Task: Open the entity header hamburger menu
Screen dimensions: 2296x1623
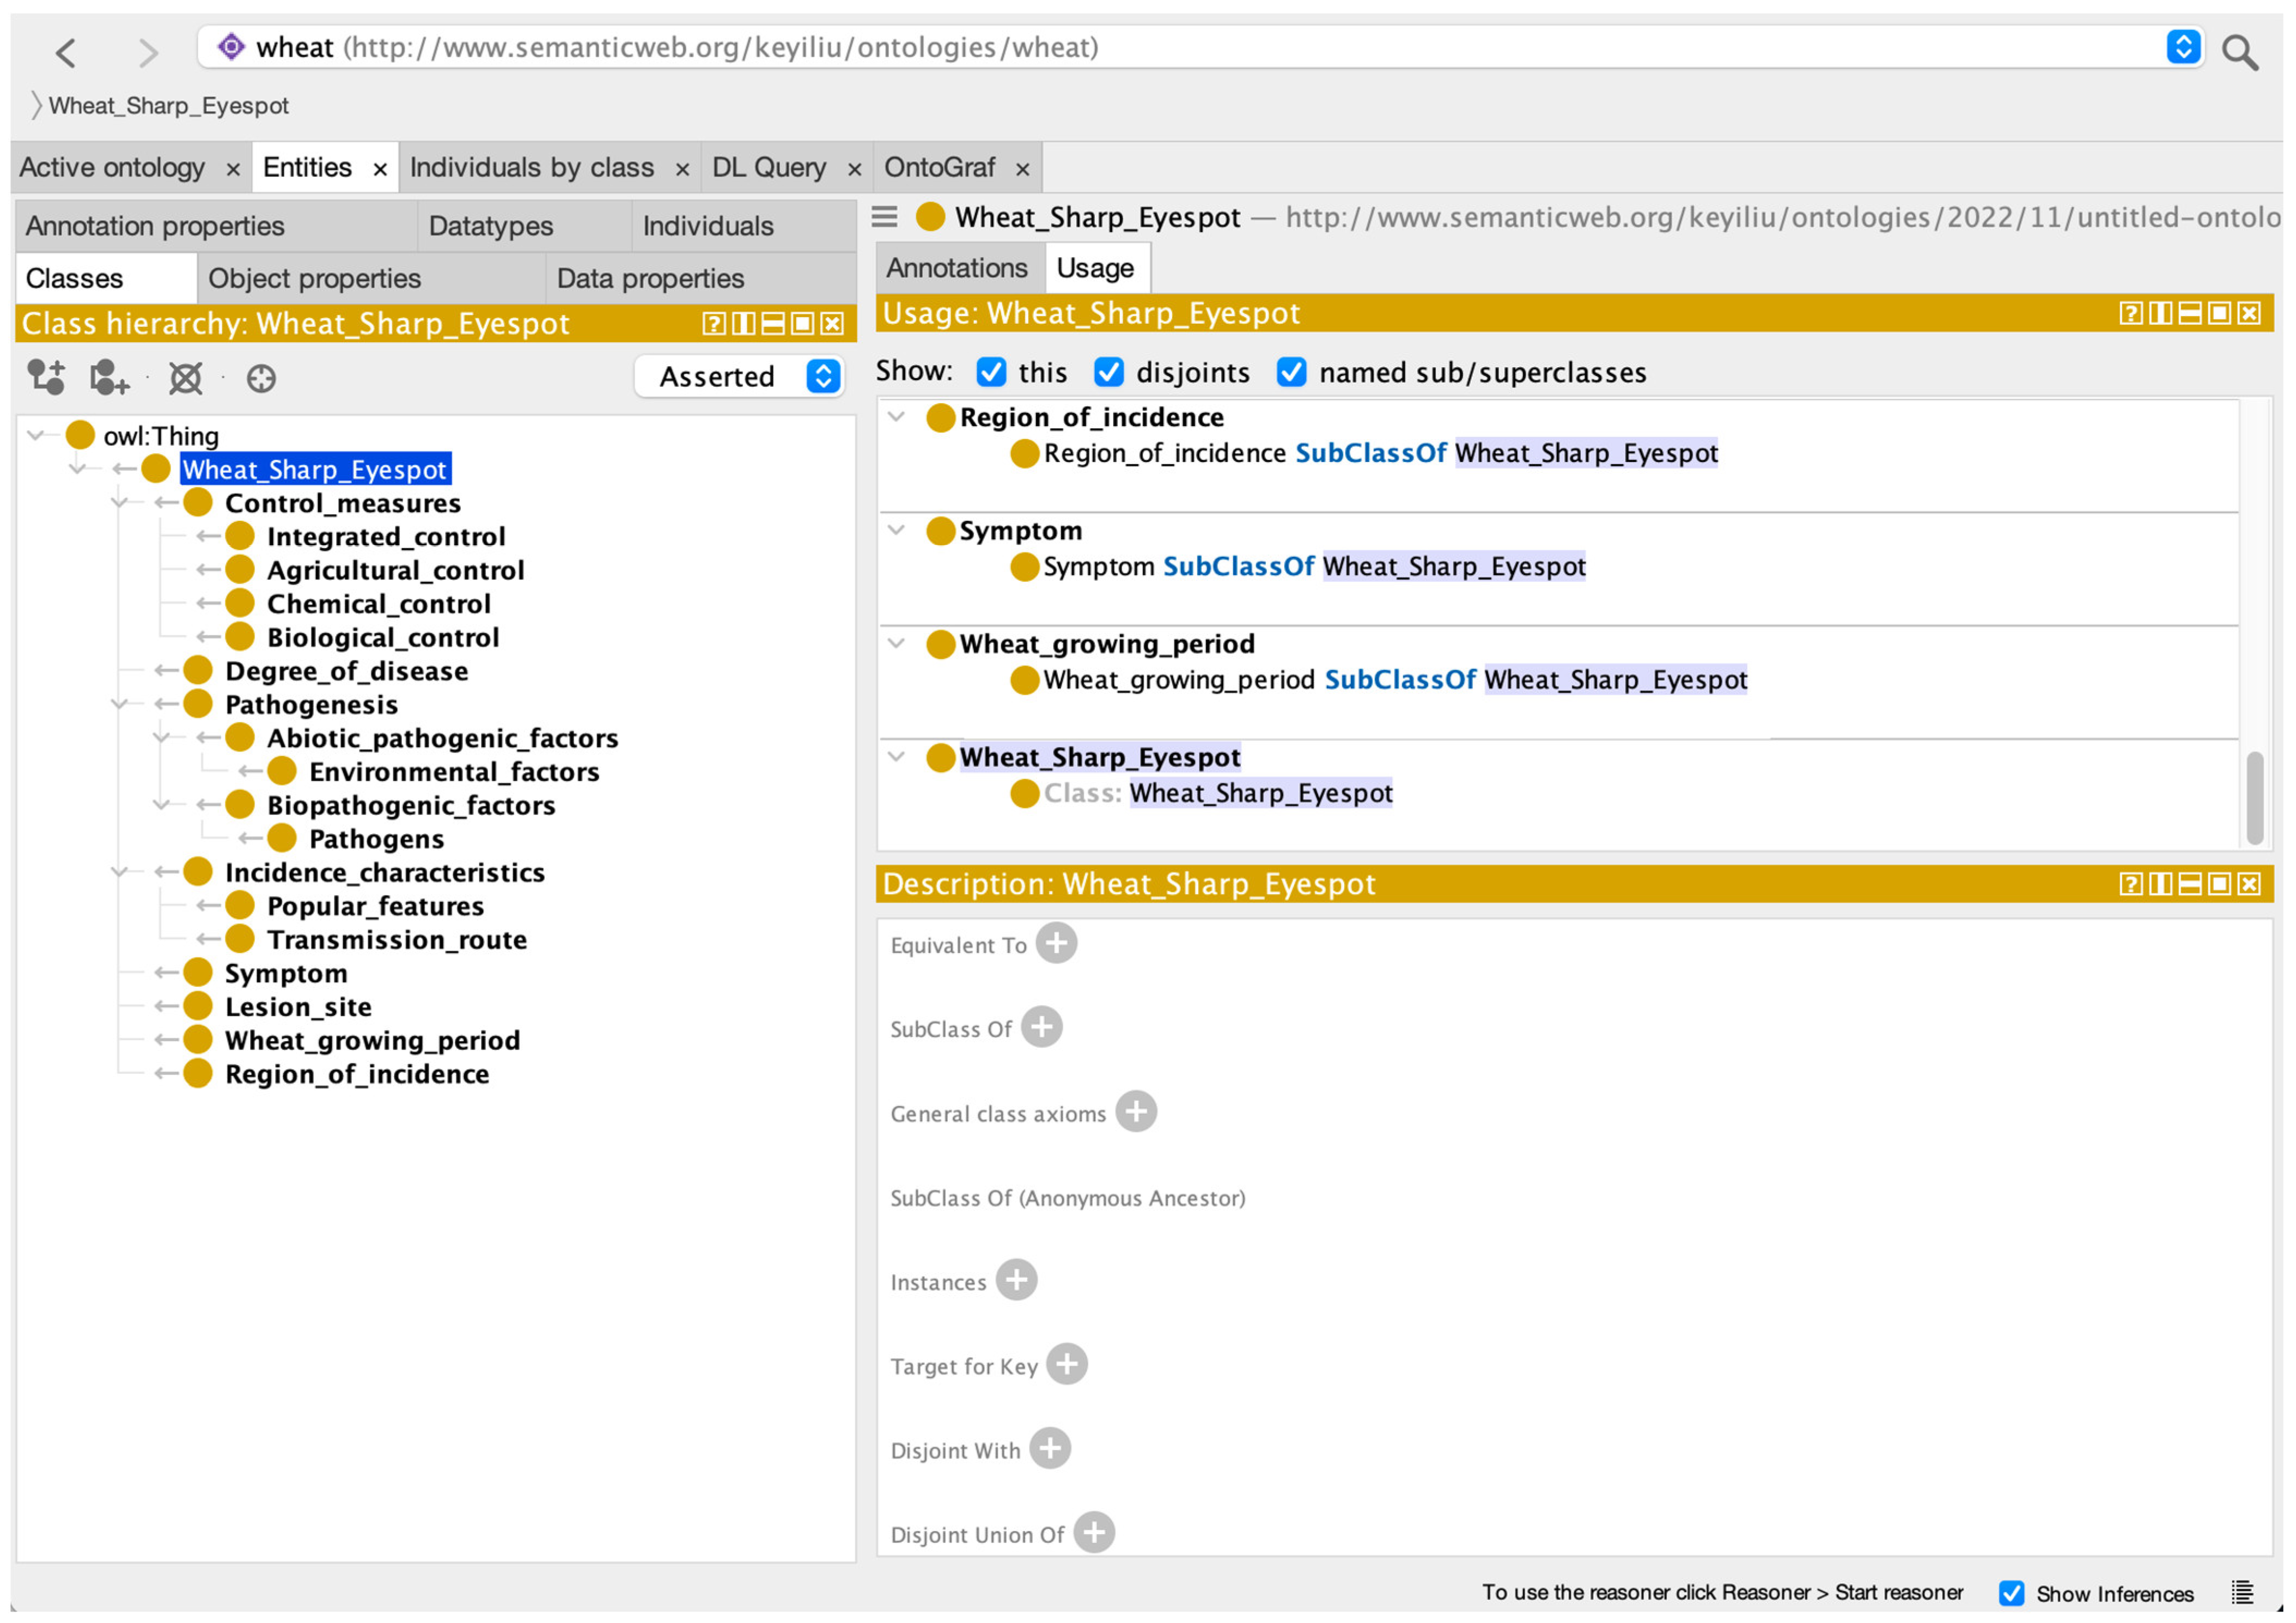Action: (884, 216)
